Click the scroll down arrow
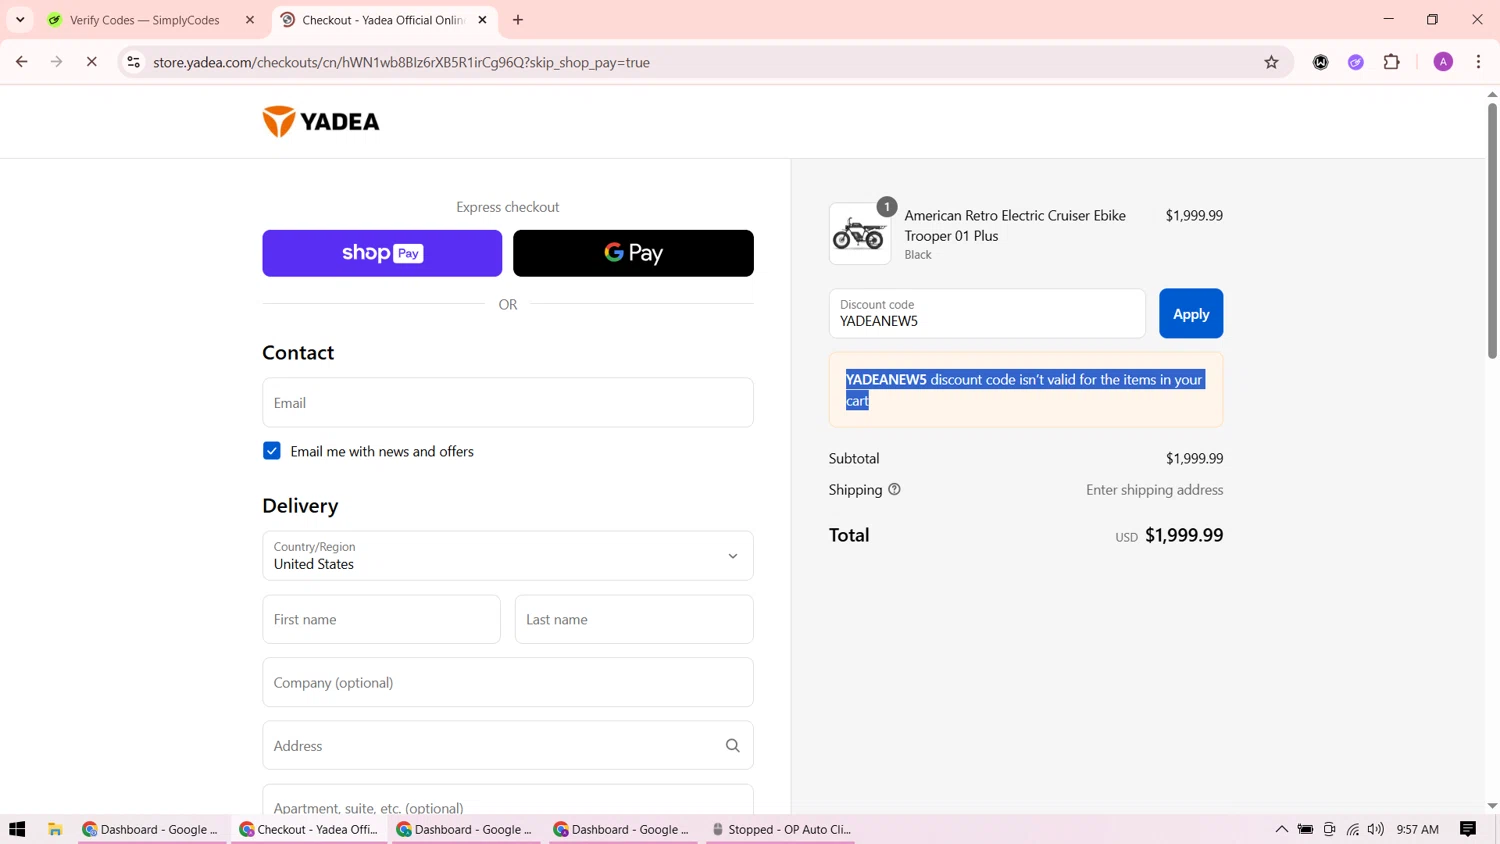1500x844 pixels. click(1492, 806)
